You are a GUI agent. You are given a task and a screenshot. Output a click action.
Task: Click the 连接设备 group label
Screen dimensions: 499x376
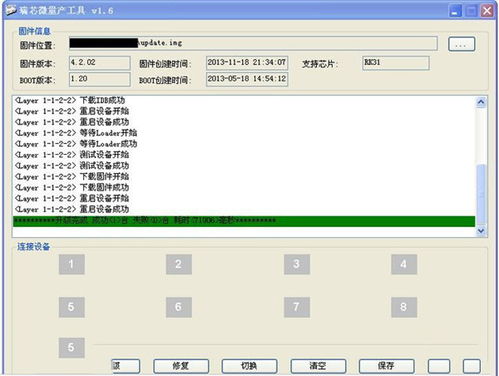pos(34,247)
